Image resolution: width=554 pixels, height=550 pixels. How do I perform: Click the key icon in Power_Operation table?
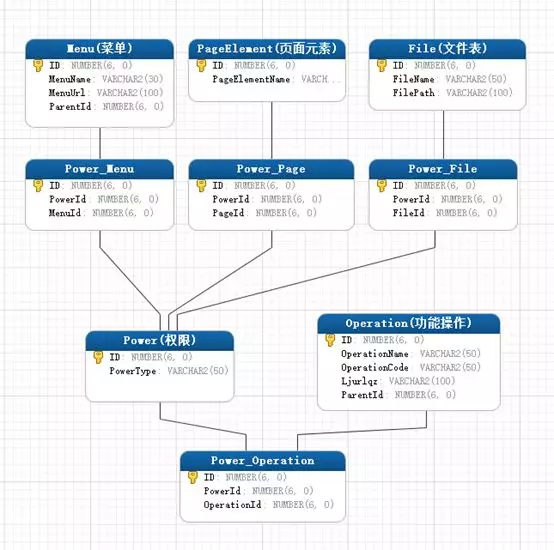point(193,477)
